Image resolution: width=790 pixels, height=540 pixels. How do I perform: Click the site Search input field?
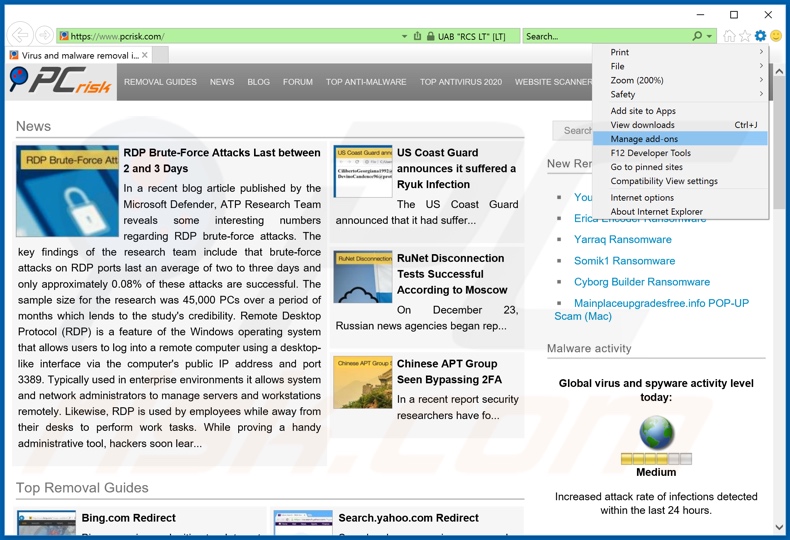573,130
